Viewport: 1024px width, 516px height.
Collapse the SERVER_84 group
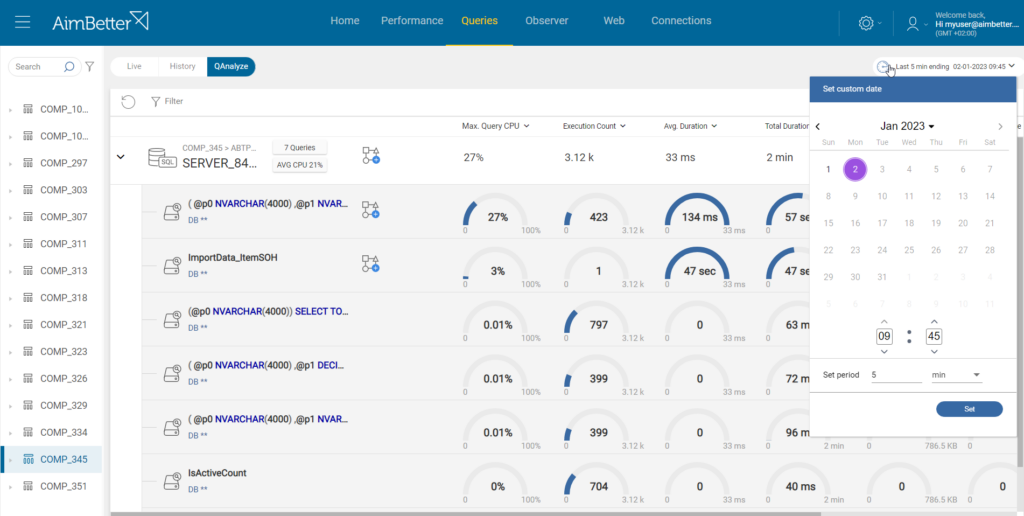click(120, 157)
